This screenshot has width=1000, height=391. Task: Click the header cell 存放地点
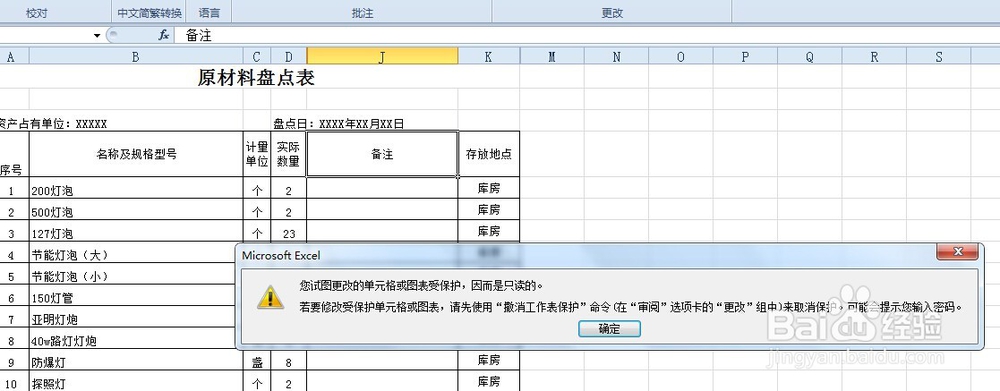coord(489,154)
